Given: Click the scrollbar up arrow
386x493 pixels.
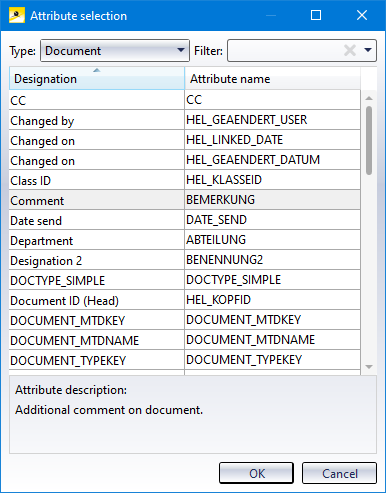Looking at the screenshot, I should (369, 98).
